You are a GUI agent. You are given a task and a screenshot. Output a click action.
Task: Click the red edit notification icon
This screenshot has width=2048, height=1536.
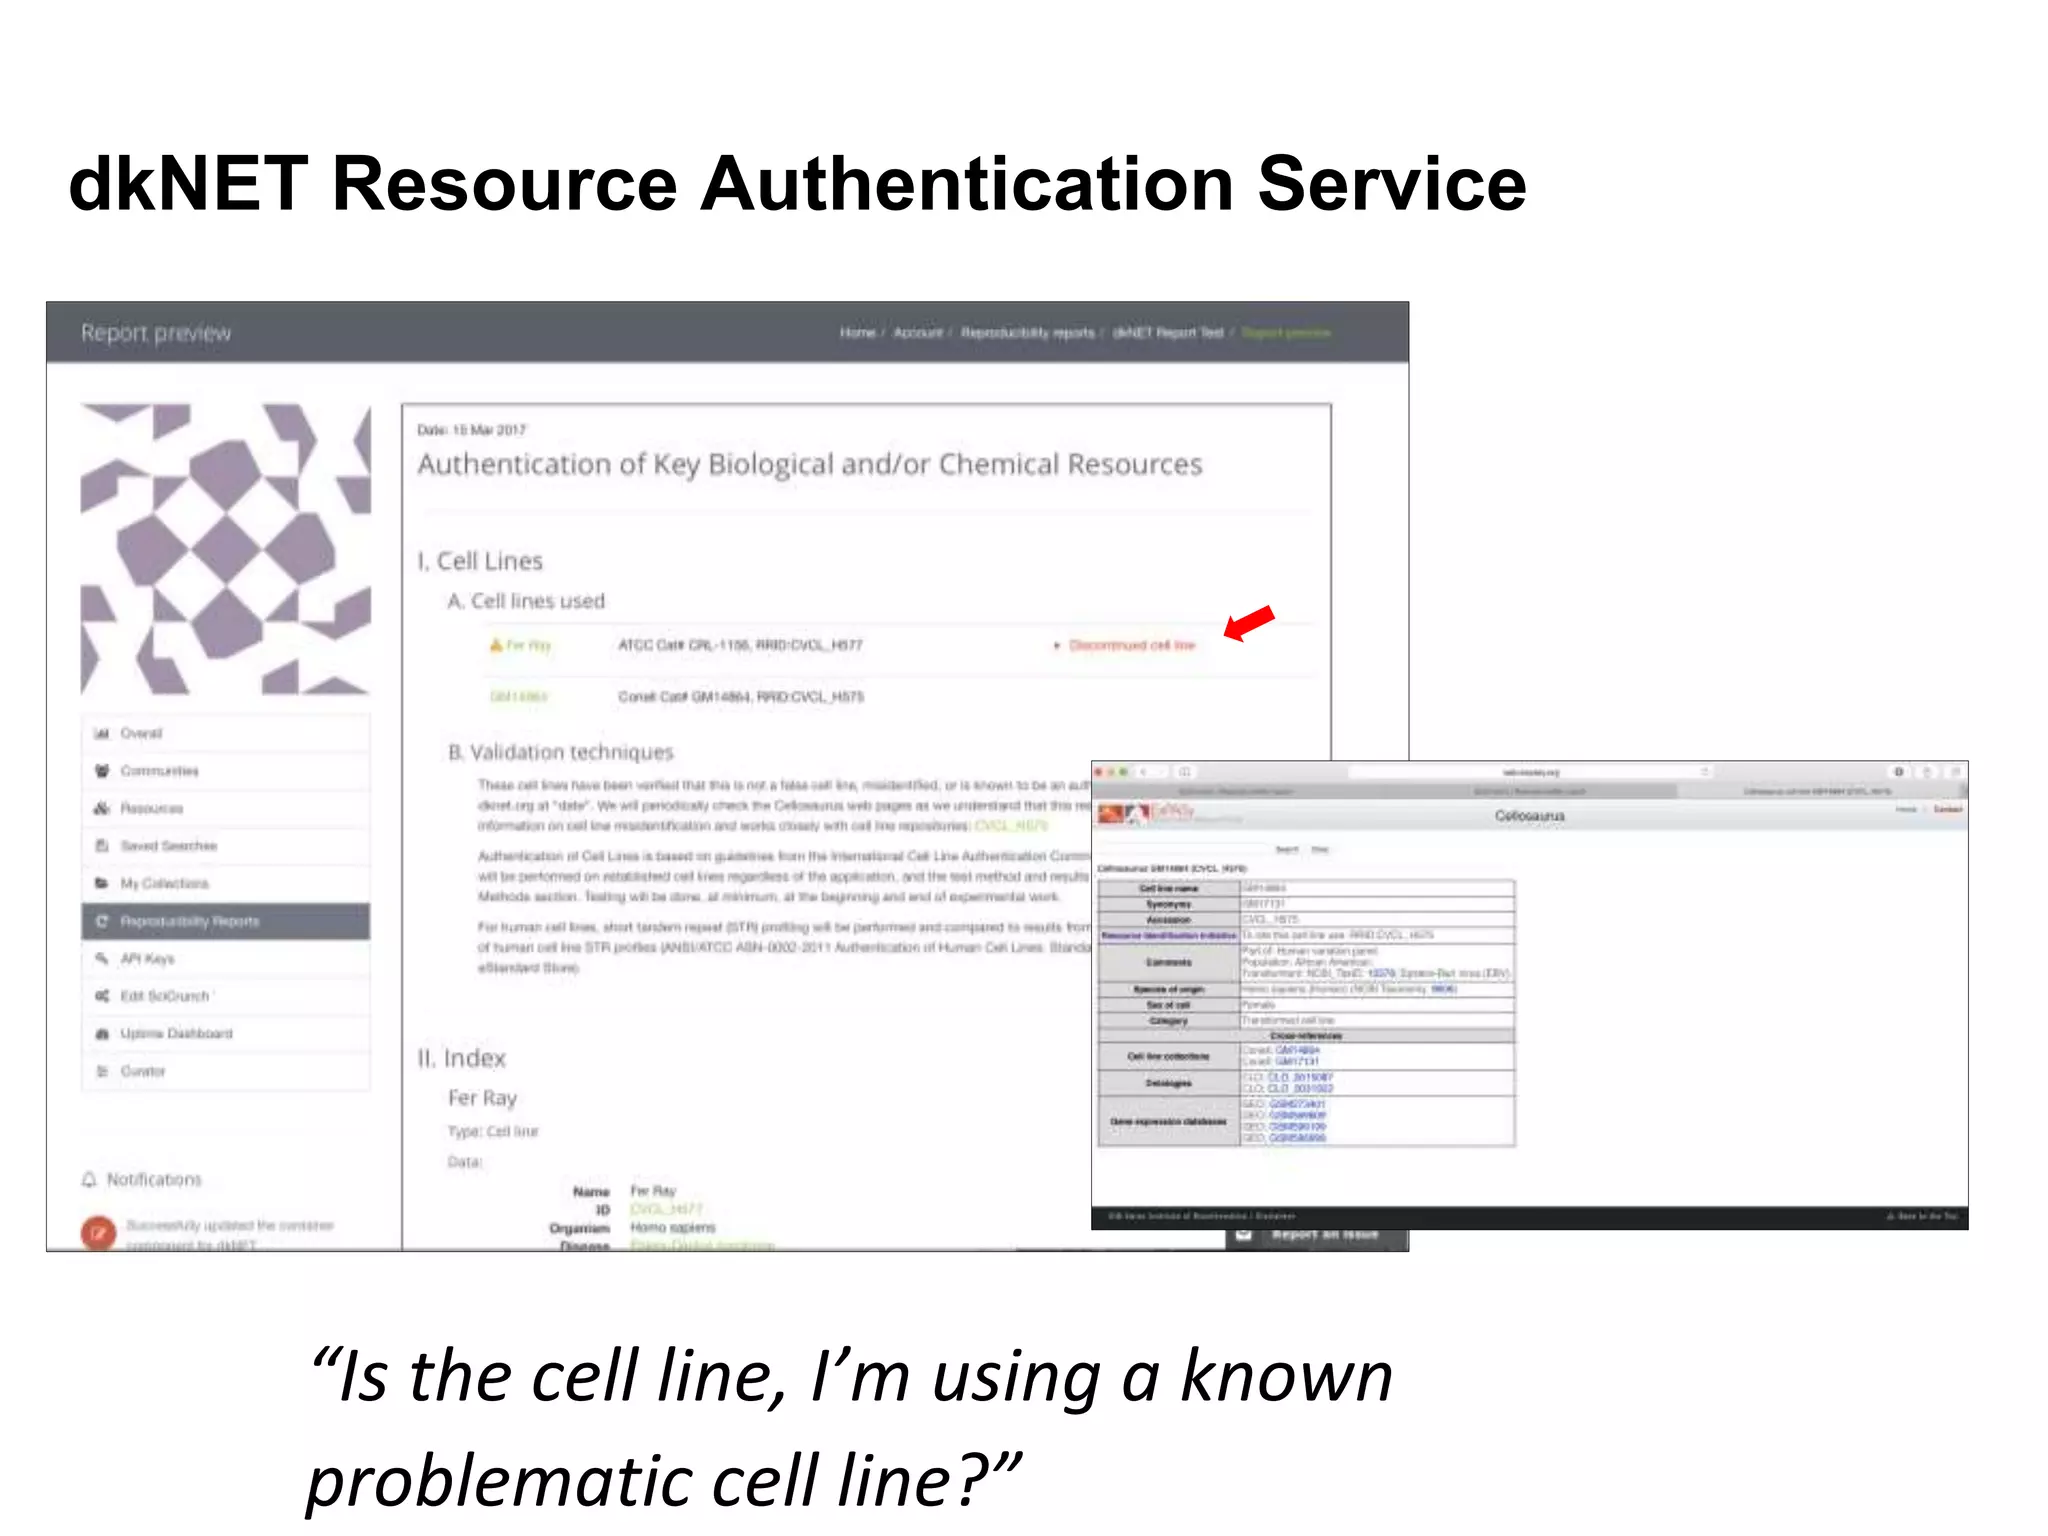(98, 1232)
